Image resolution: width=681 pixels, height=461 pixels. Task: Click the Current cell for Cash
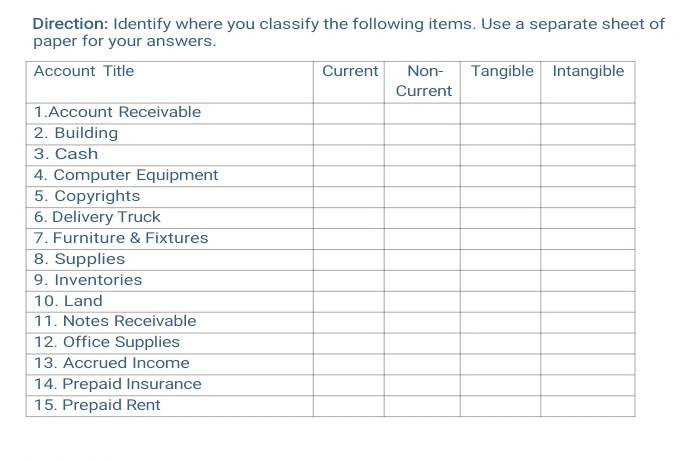click(348, 154)
